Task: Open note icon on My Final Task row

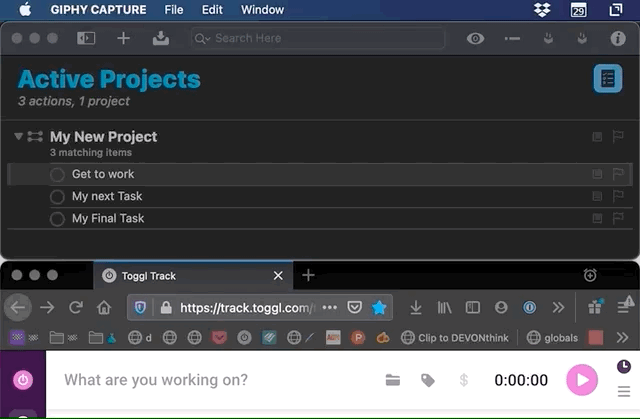Action: [x=597, y=218]
